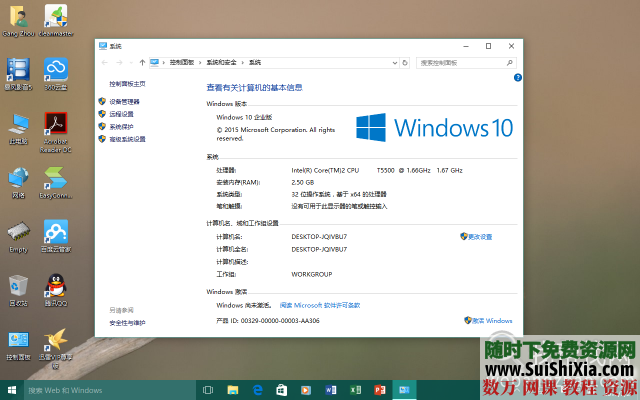Select the active System window taskbar button
Screen dimensions: 640x400
point(404,390)
